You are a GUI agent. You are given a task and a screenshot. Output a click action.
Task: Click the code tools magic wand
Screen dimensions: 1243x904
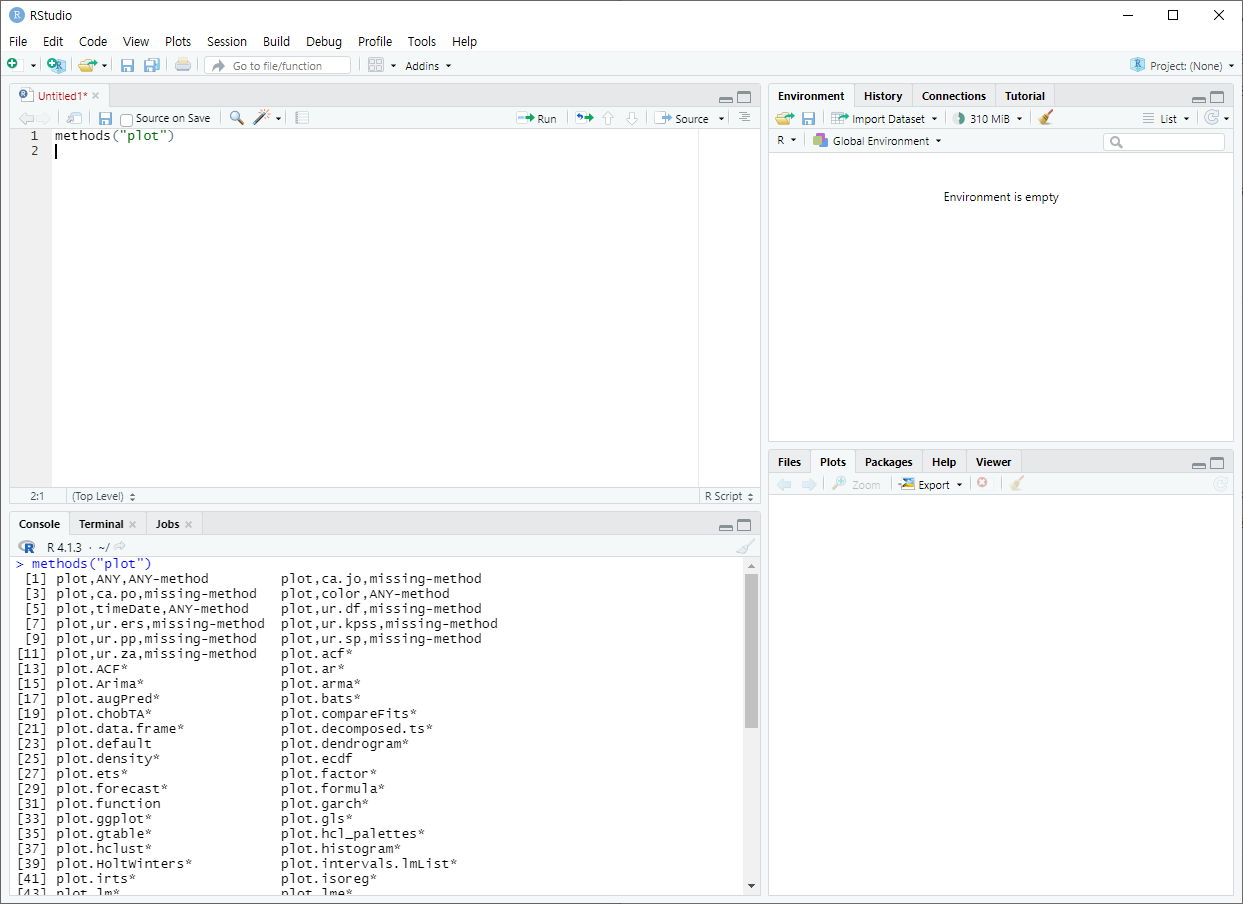tap(262, 118)
